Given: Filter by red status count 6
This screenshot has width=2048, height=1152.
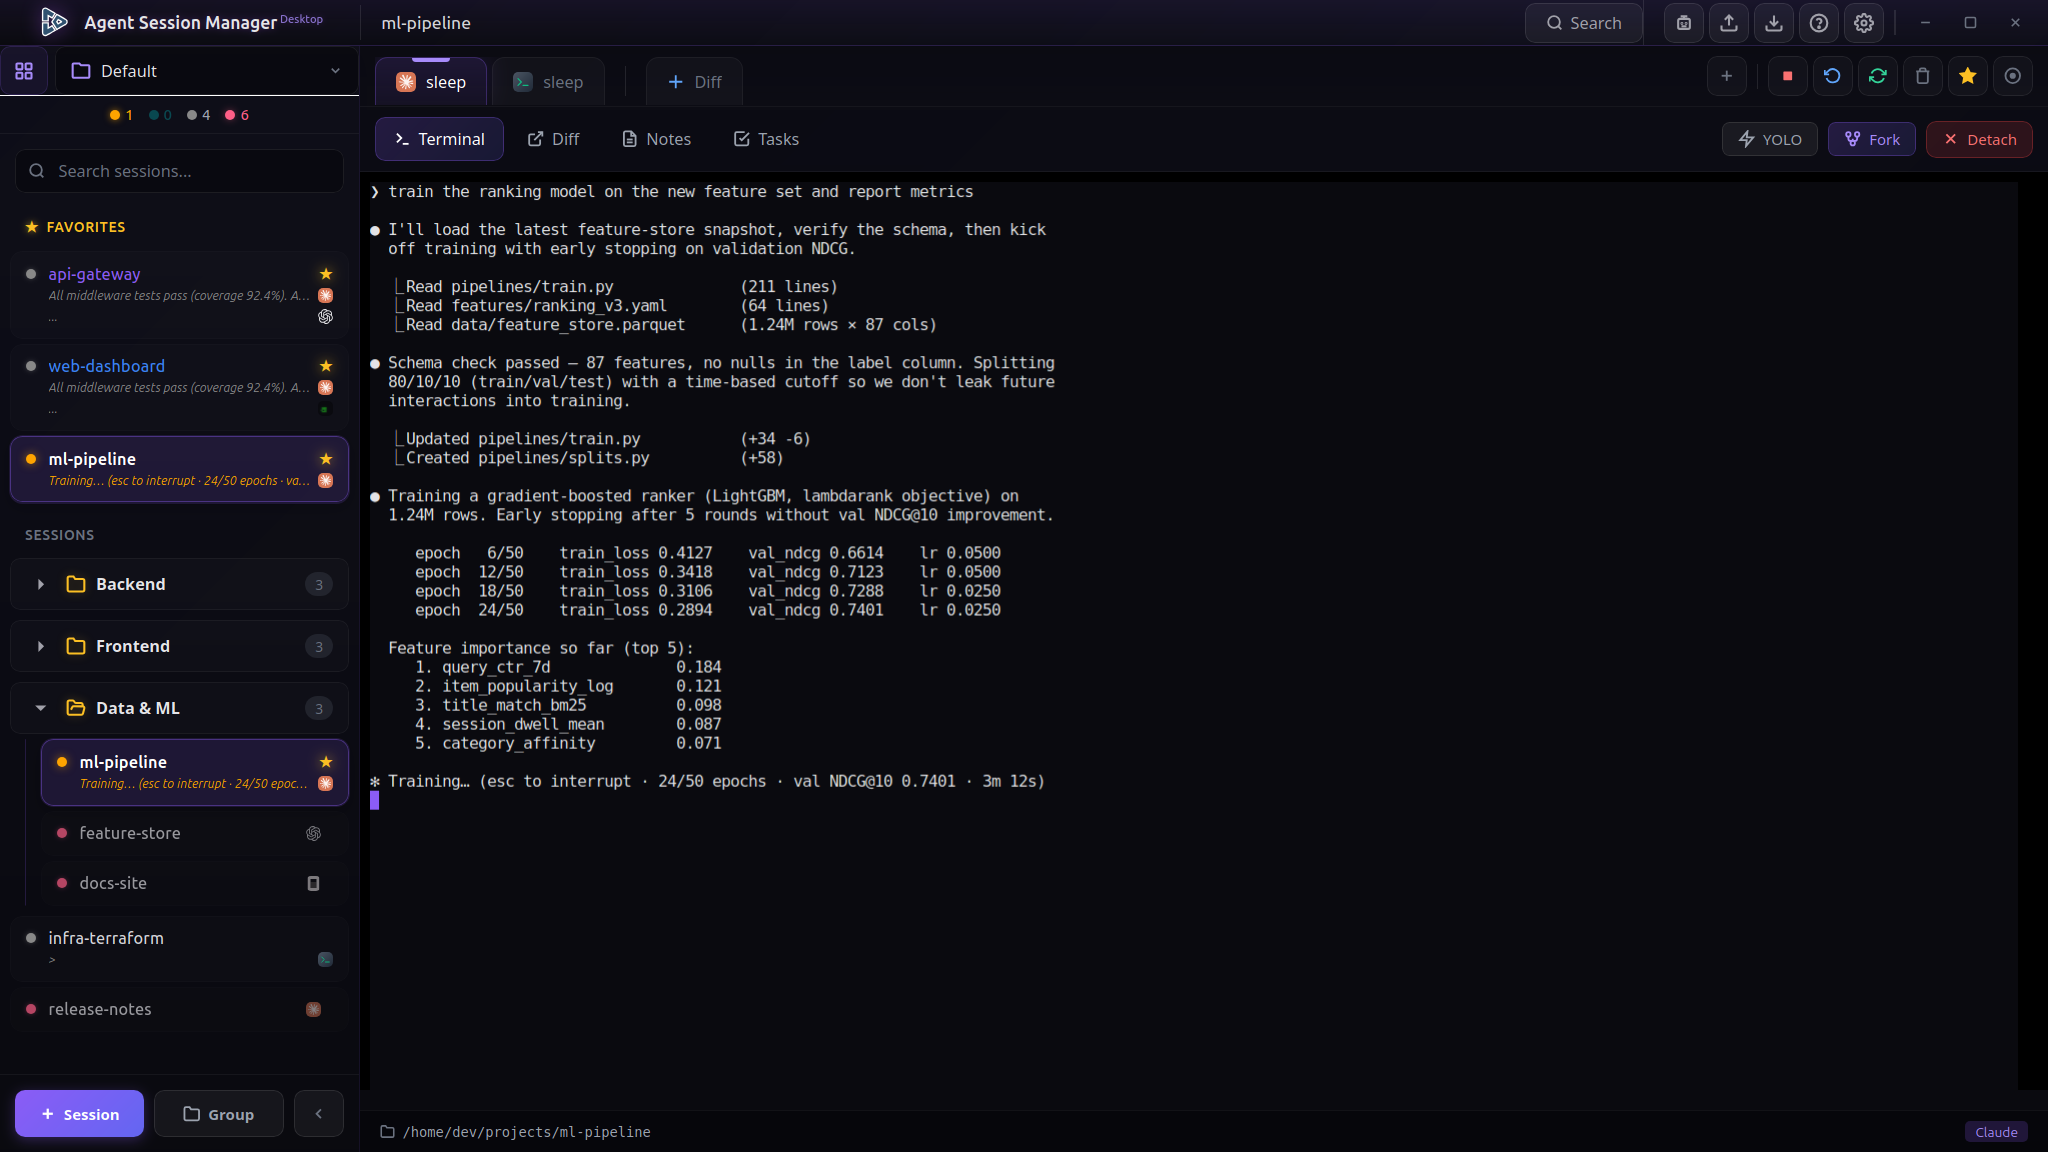Looking at the screenshot, I should click(237, 115).
